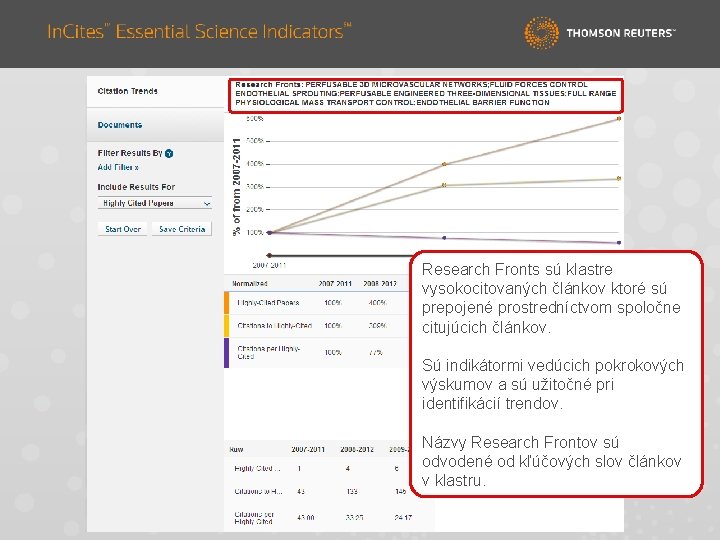
Task: Open the Highly Cited Papers dropdown
Action: [x=155, y=203]
